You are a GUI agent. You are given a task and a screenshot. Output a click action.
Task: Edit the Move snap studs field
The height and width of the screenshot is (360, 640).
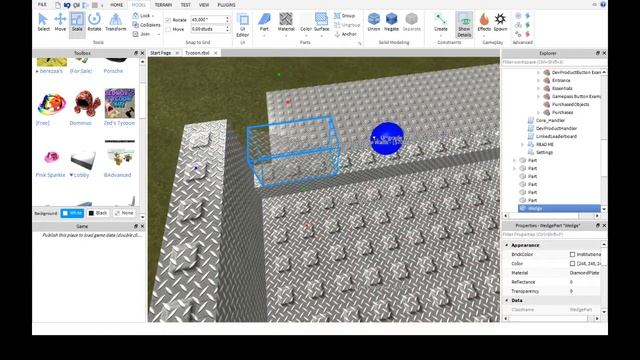208,29
